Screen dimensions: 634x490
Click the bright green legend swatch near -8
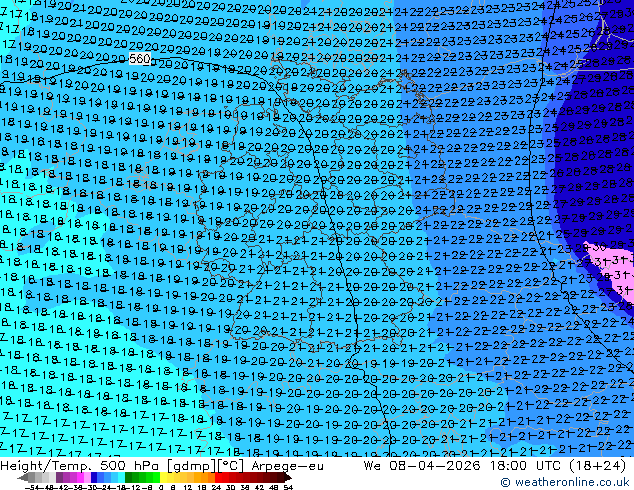point(156,478)
